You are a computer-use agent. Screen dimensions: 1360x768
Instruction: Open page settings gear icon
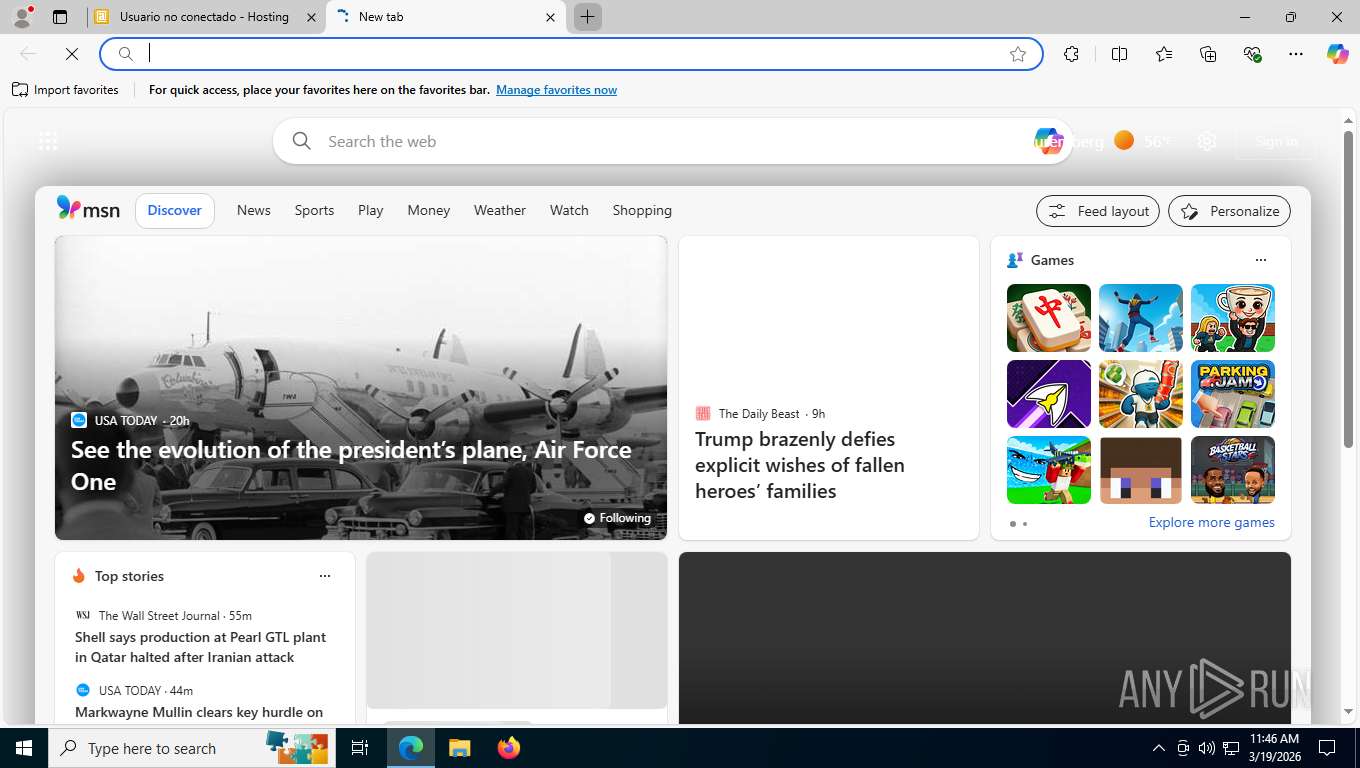tap(1207, 141)
